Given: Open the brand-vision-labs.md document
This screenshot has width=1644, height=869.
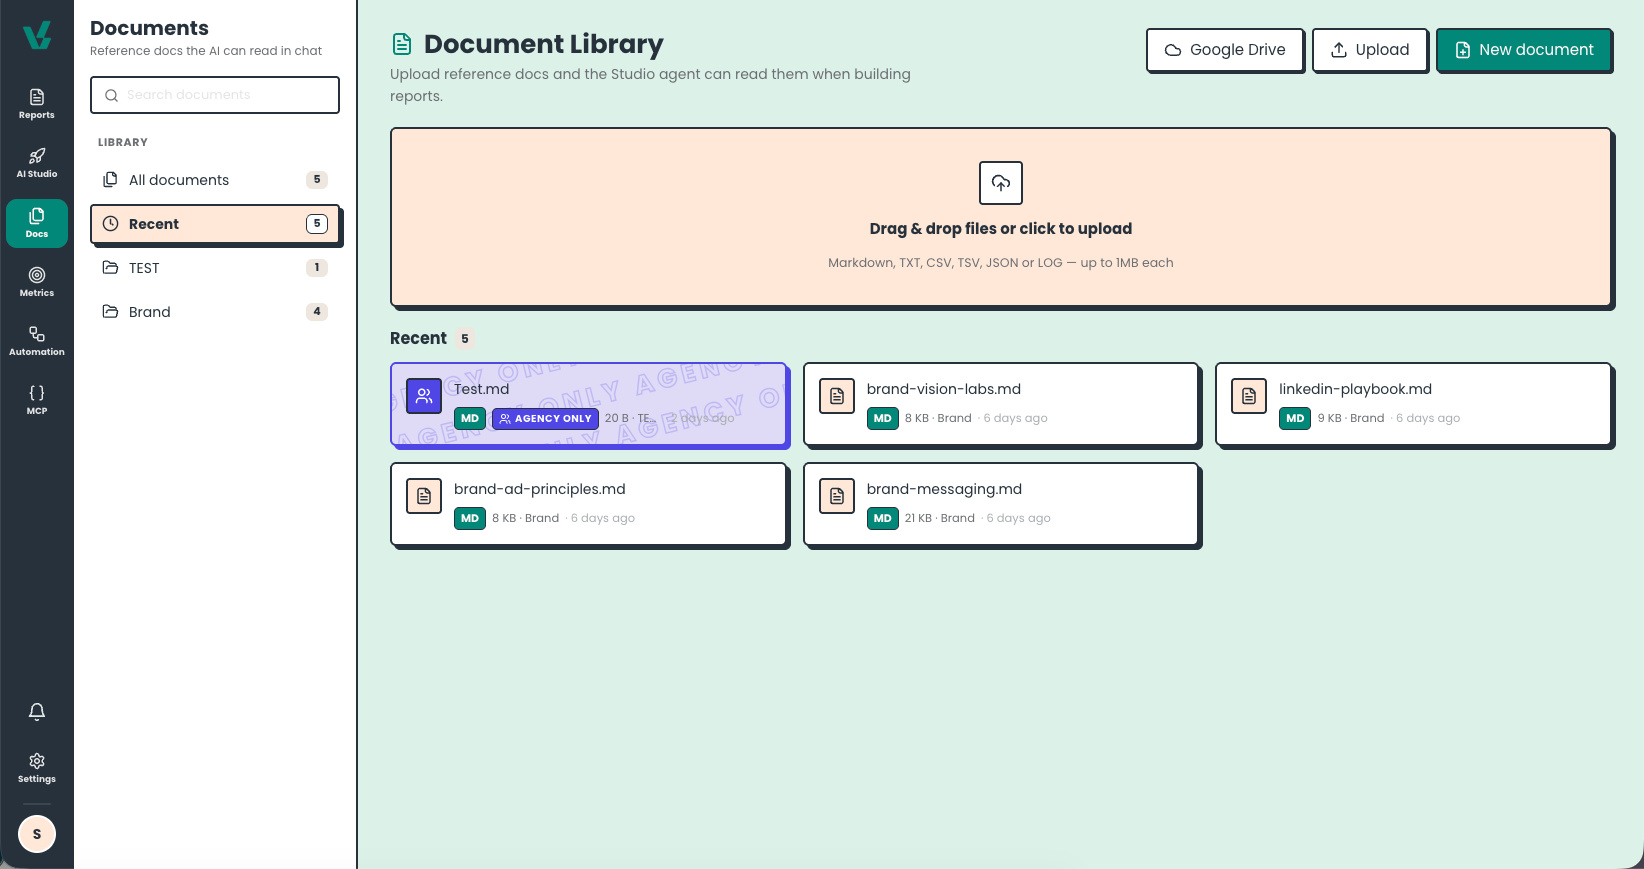Looking at the screenshot, I should coord(1001,404).
